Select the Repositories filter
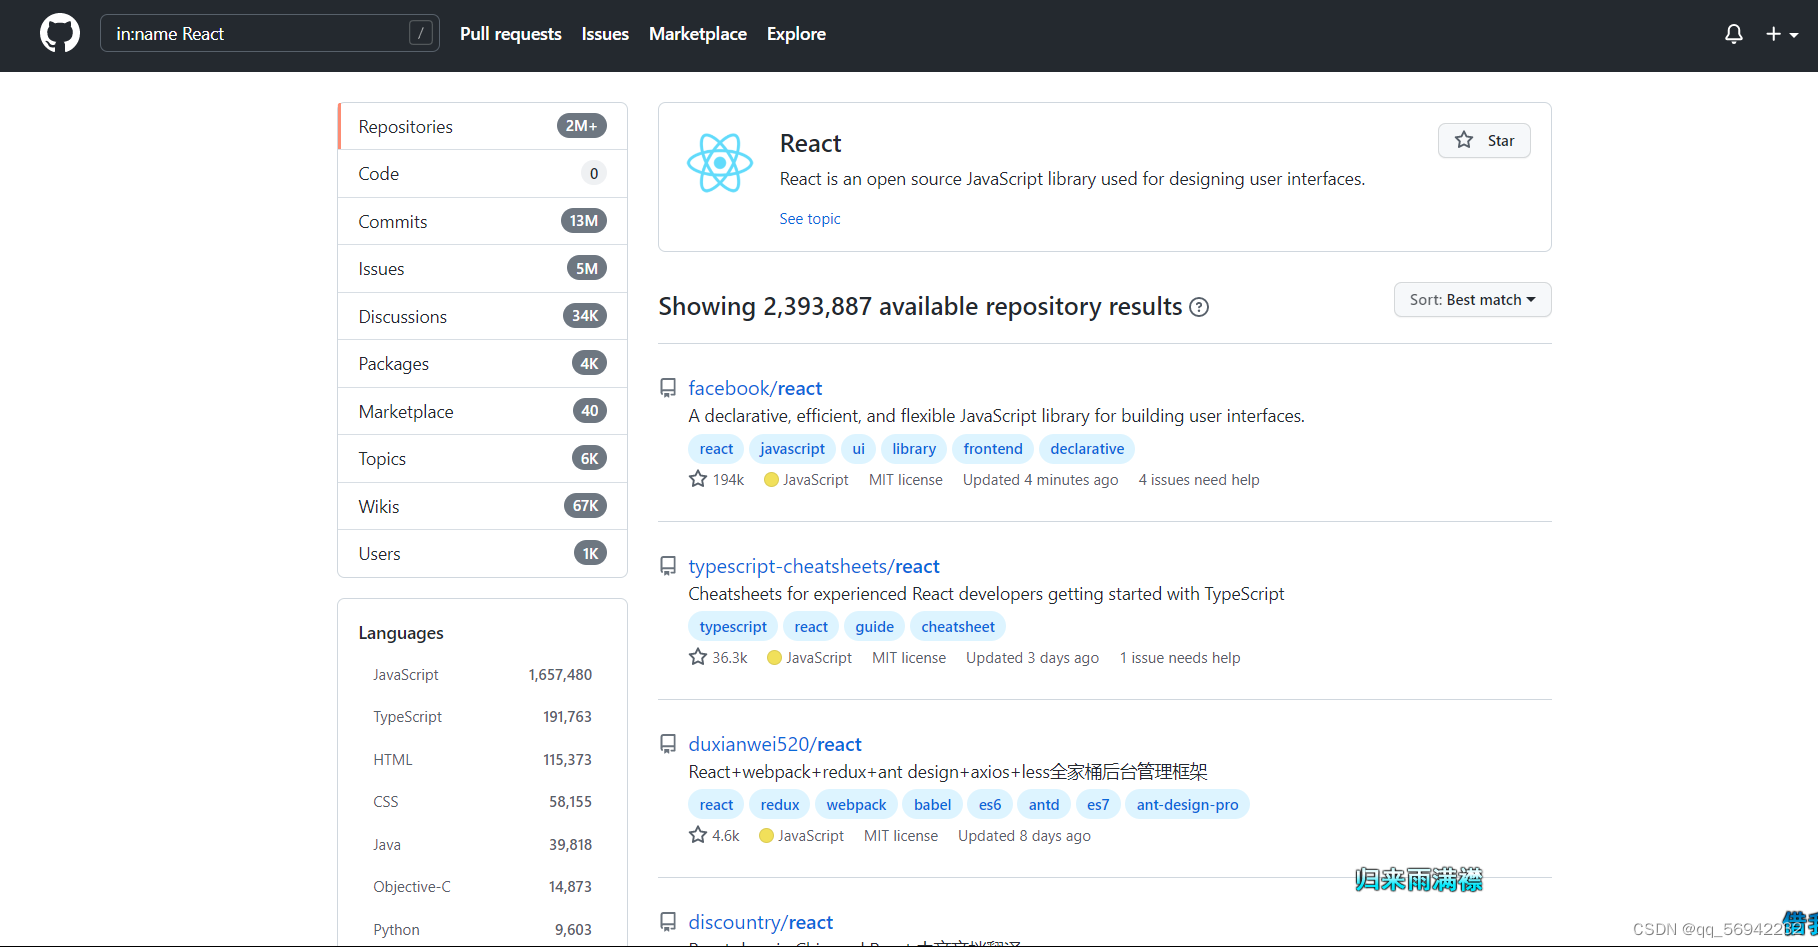Image resolution: width=1818 pixels, height=947 pixels. [483, 126]
